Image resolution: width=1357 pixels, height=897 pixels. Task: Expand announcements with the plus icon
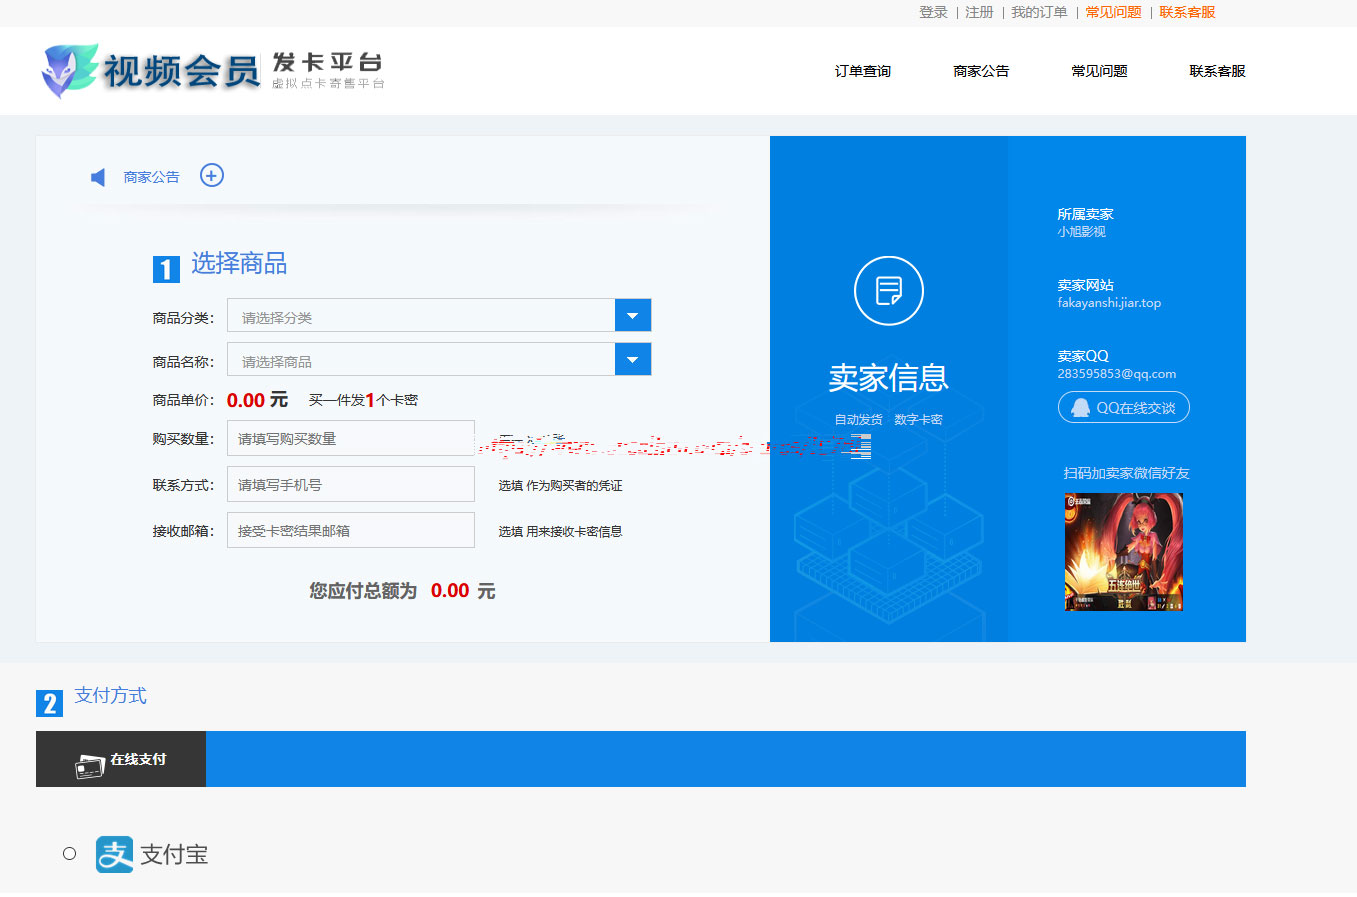pyautogui.click(x=212, y=176)
